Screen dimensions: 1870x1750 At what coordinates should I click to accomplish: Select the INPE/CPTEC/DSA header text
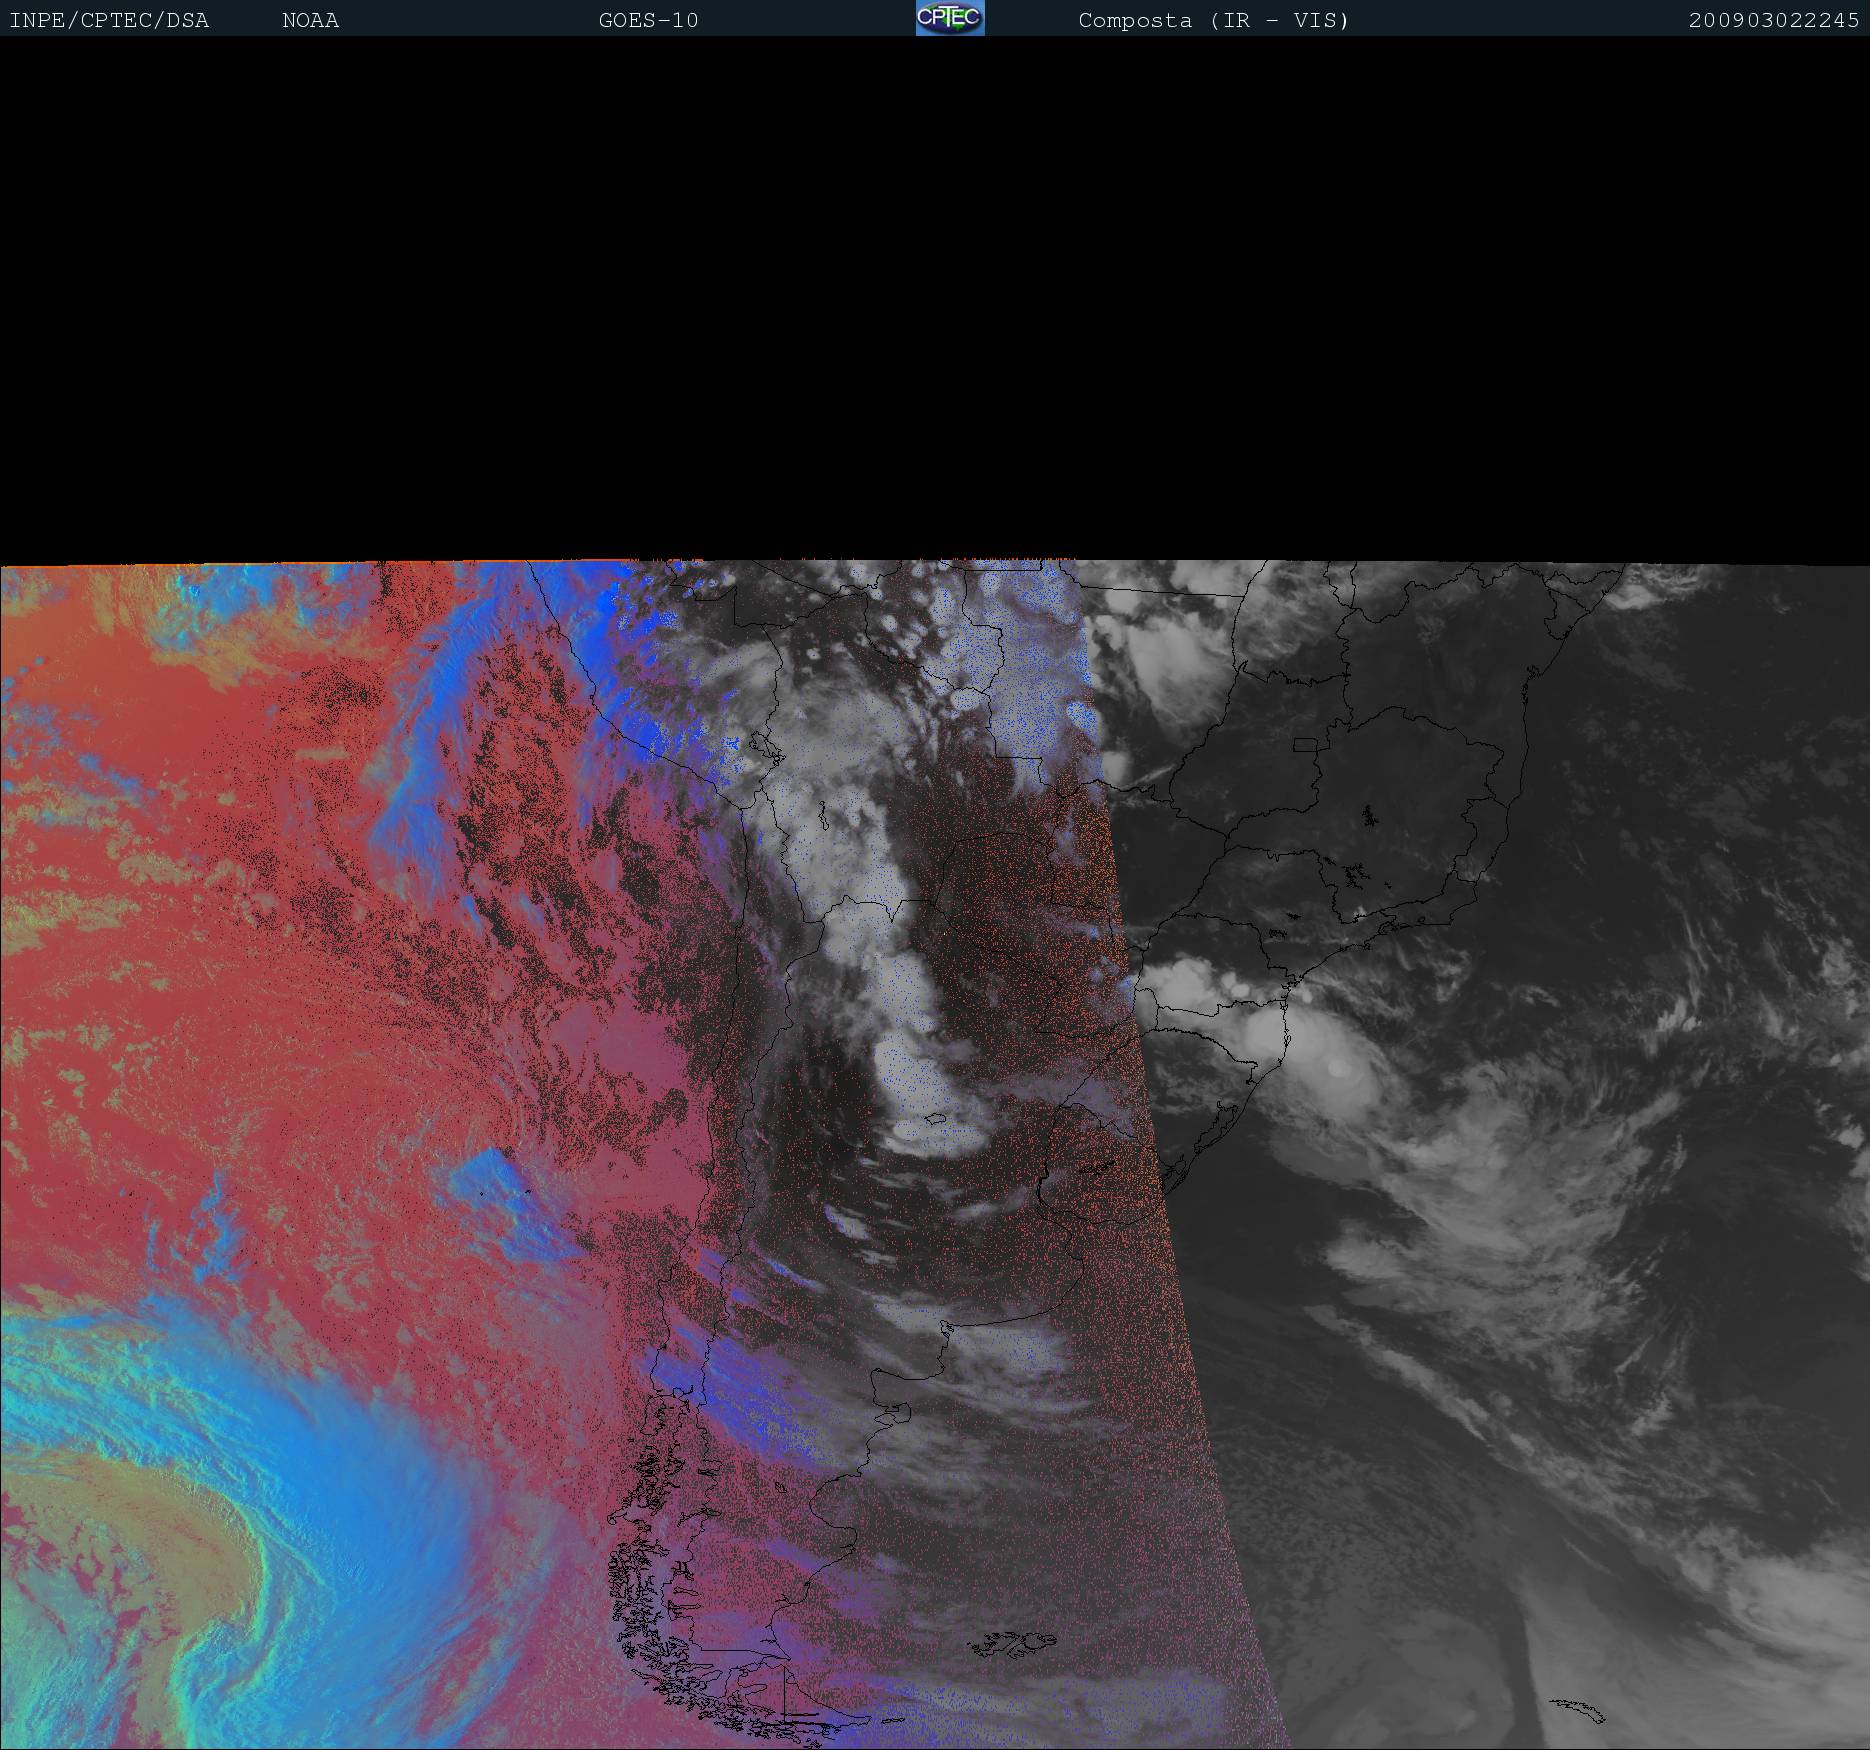109,21
